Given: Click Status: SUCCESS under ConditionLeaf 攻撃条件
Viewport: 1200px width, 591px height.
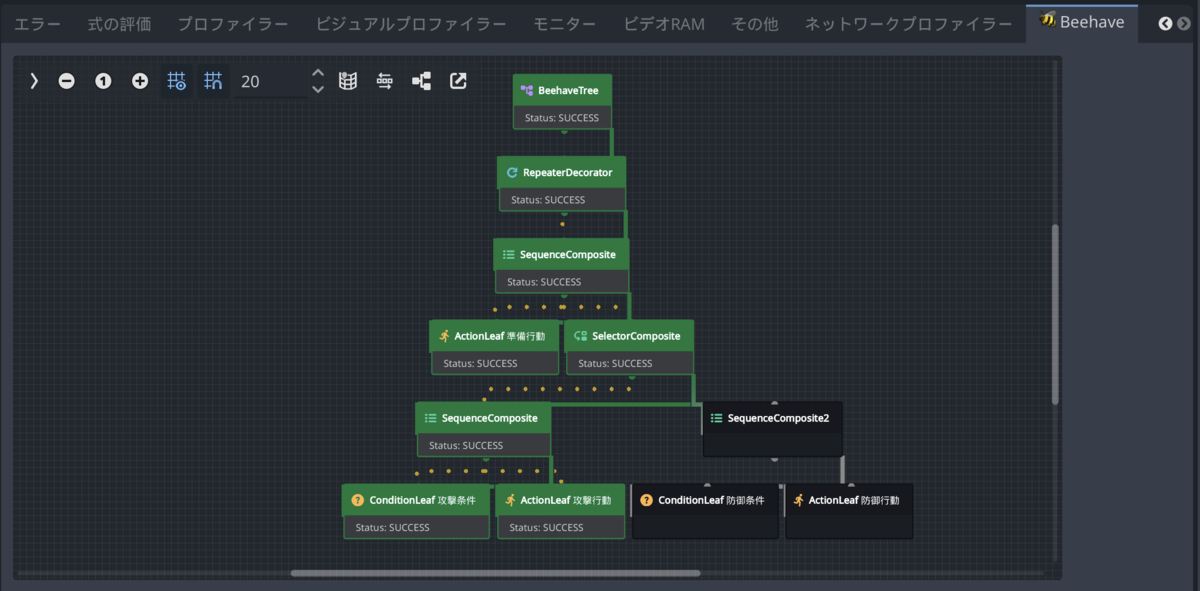Looking at the screenshot, I should click(x=392, y=528).
